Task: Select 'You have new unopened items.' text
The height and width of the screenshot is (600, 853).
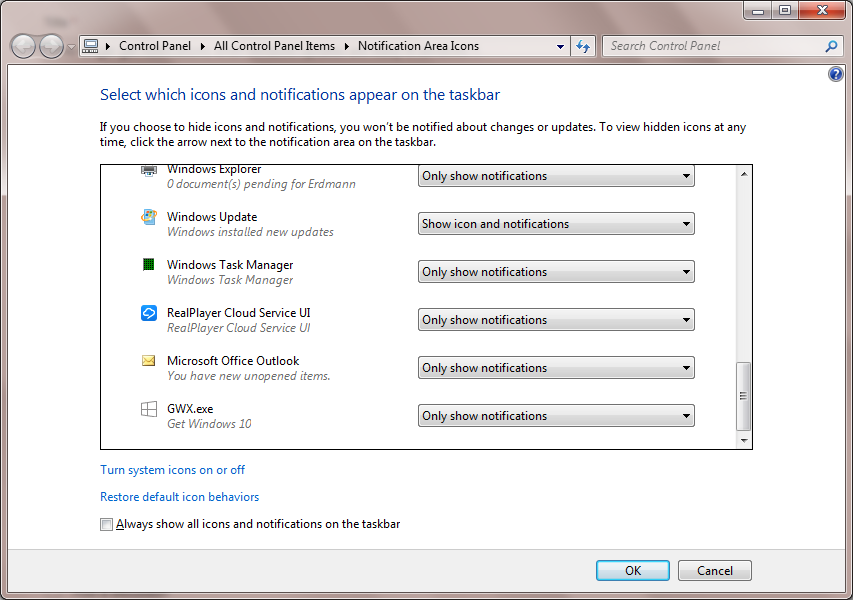Action: tap(249, 376)
